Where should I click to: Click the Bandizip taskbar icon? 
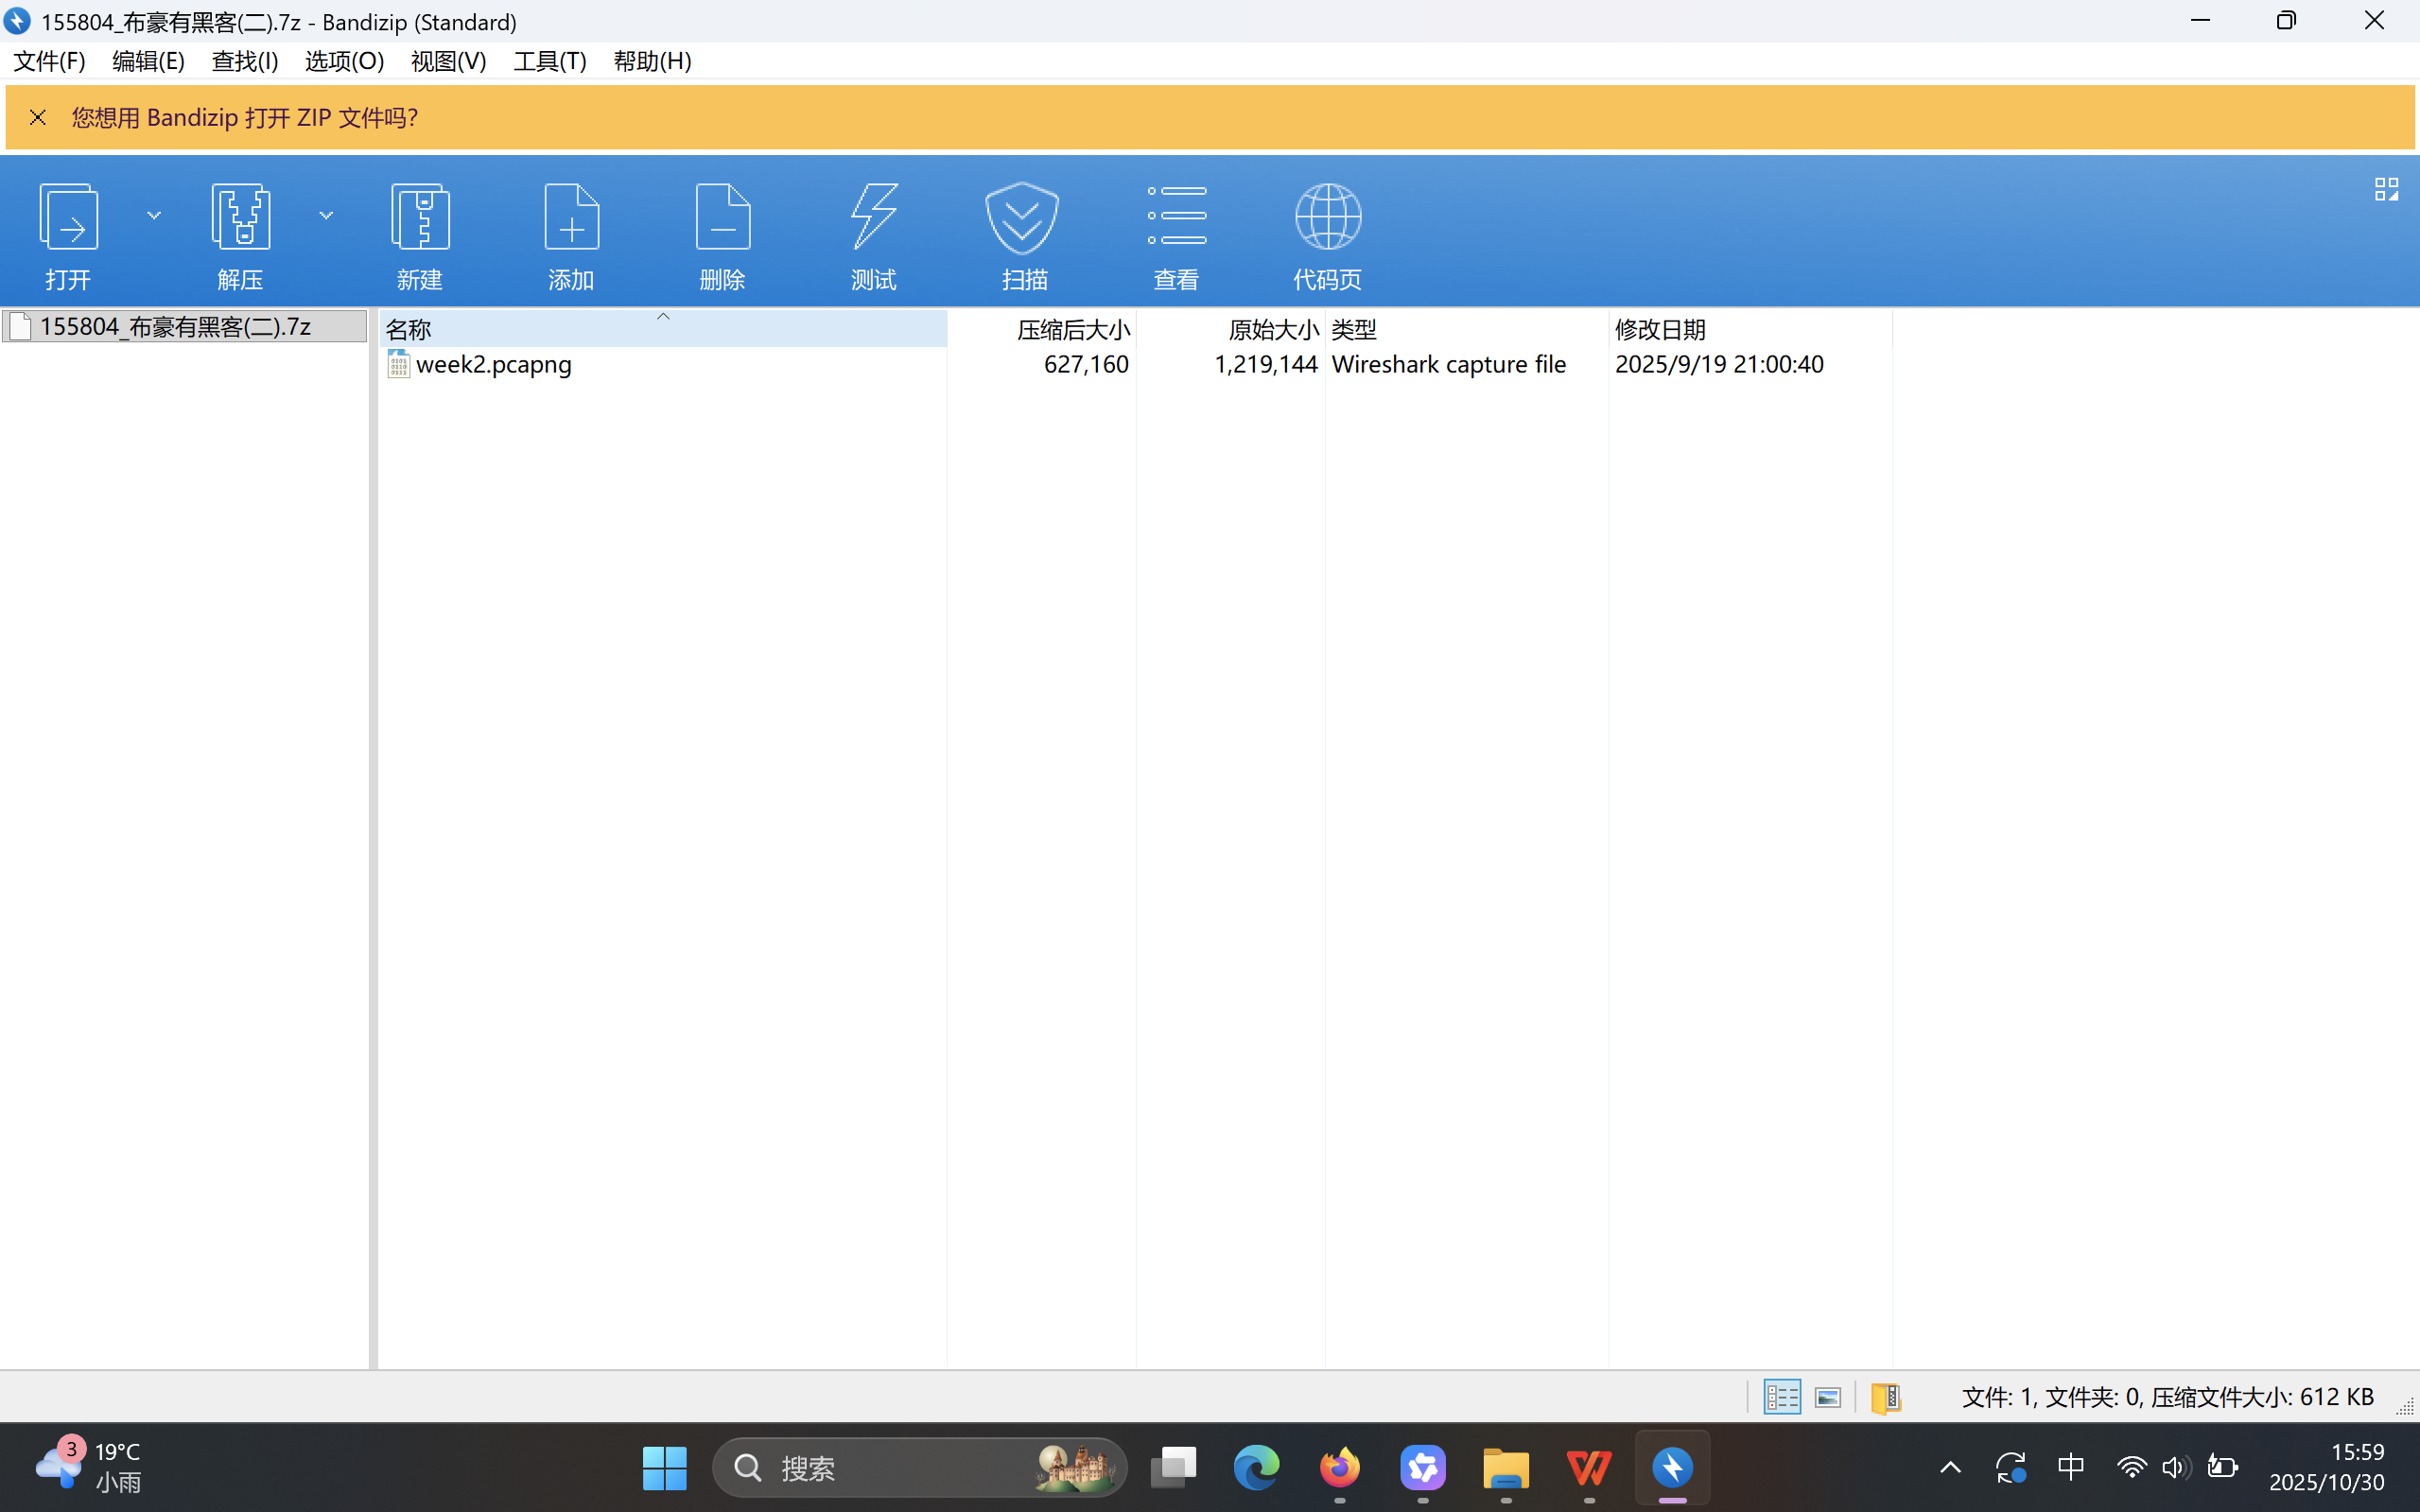pos(1672,1468)
